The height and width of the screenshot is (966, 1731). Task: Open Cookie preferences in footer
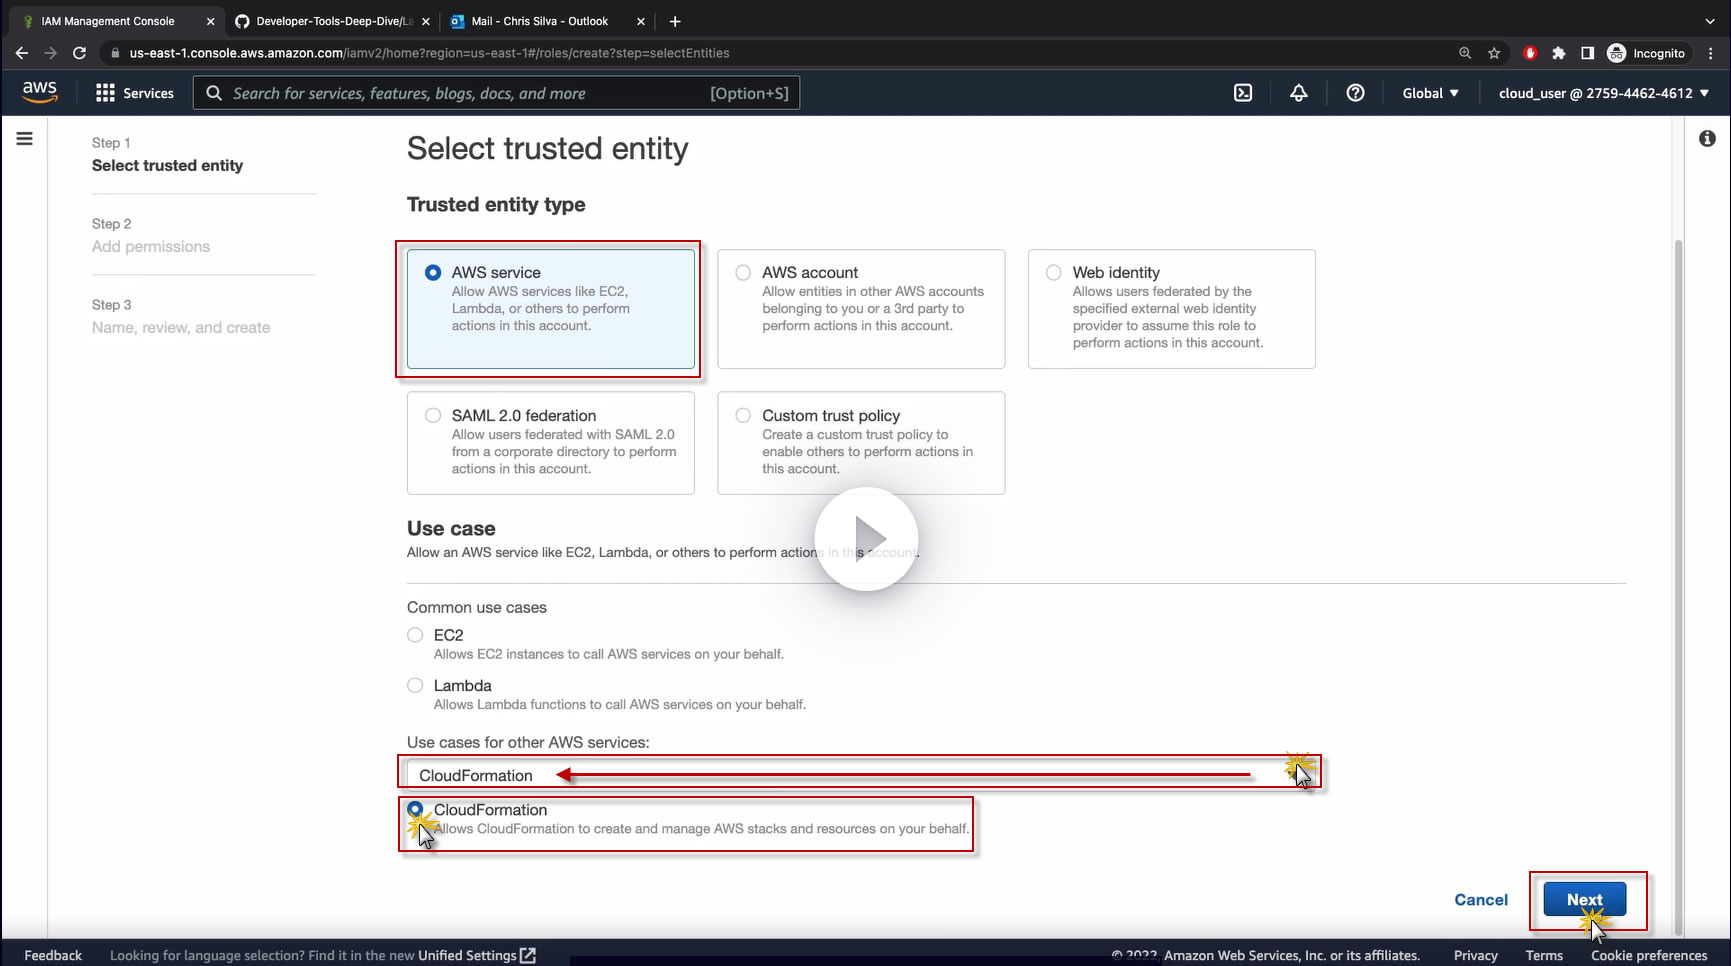point(1649,955)
